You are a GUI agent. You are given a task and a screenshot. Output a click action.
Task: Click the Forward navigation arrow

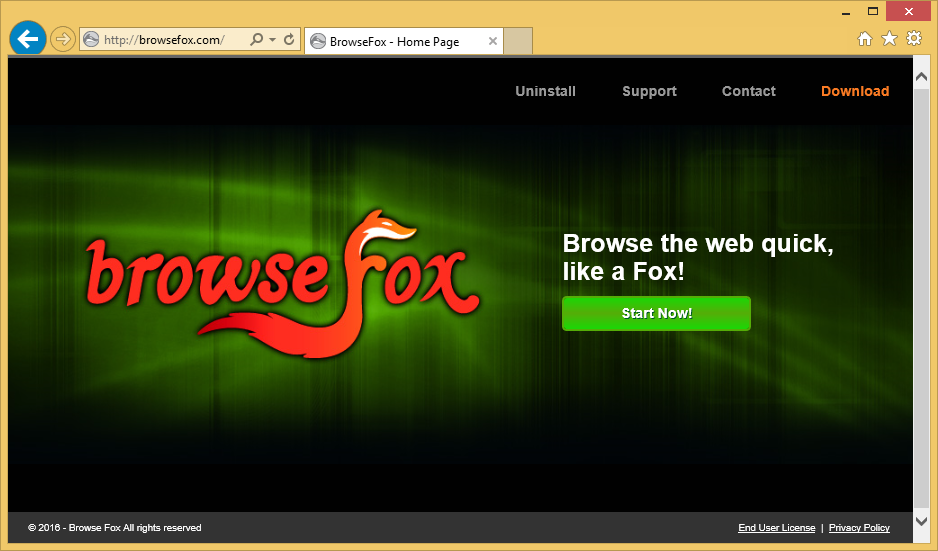coord(62,39)
